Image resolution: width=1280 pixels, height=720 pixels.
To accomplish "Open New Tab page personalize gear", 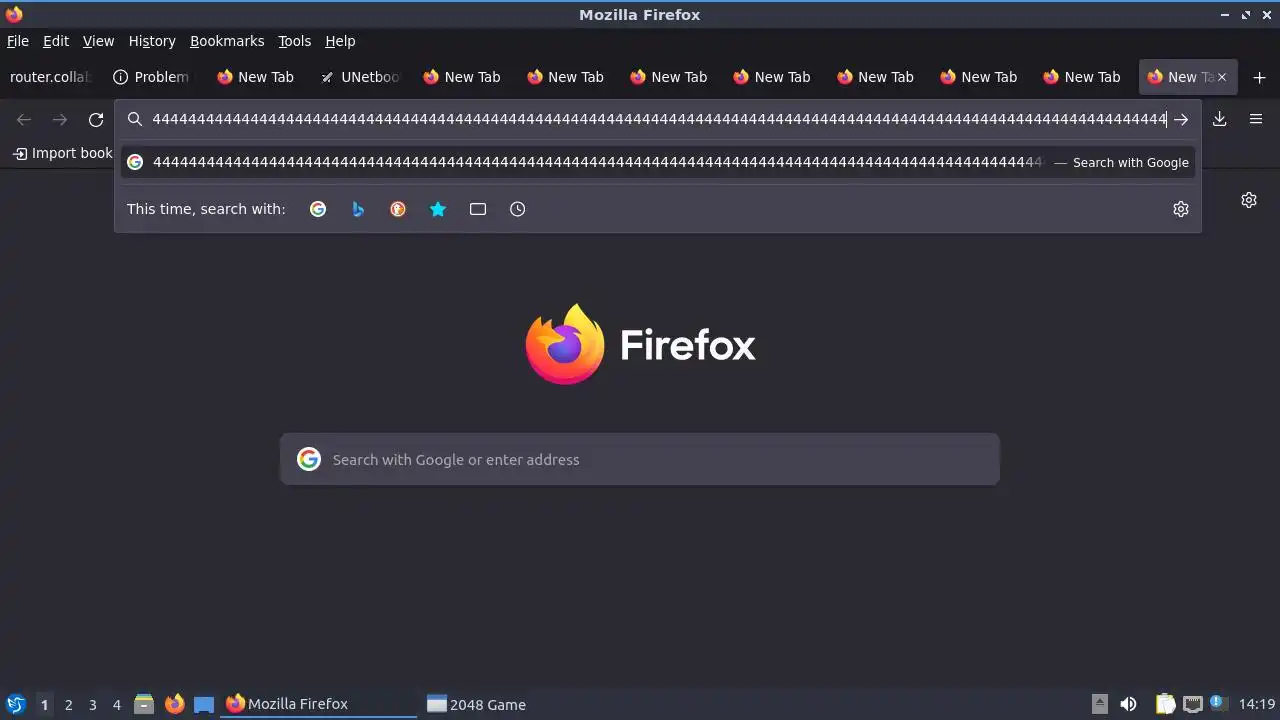I will click(1249, 200).
